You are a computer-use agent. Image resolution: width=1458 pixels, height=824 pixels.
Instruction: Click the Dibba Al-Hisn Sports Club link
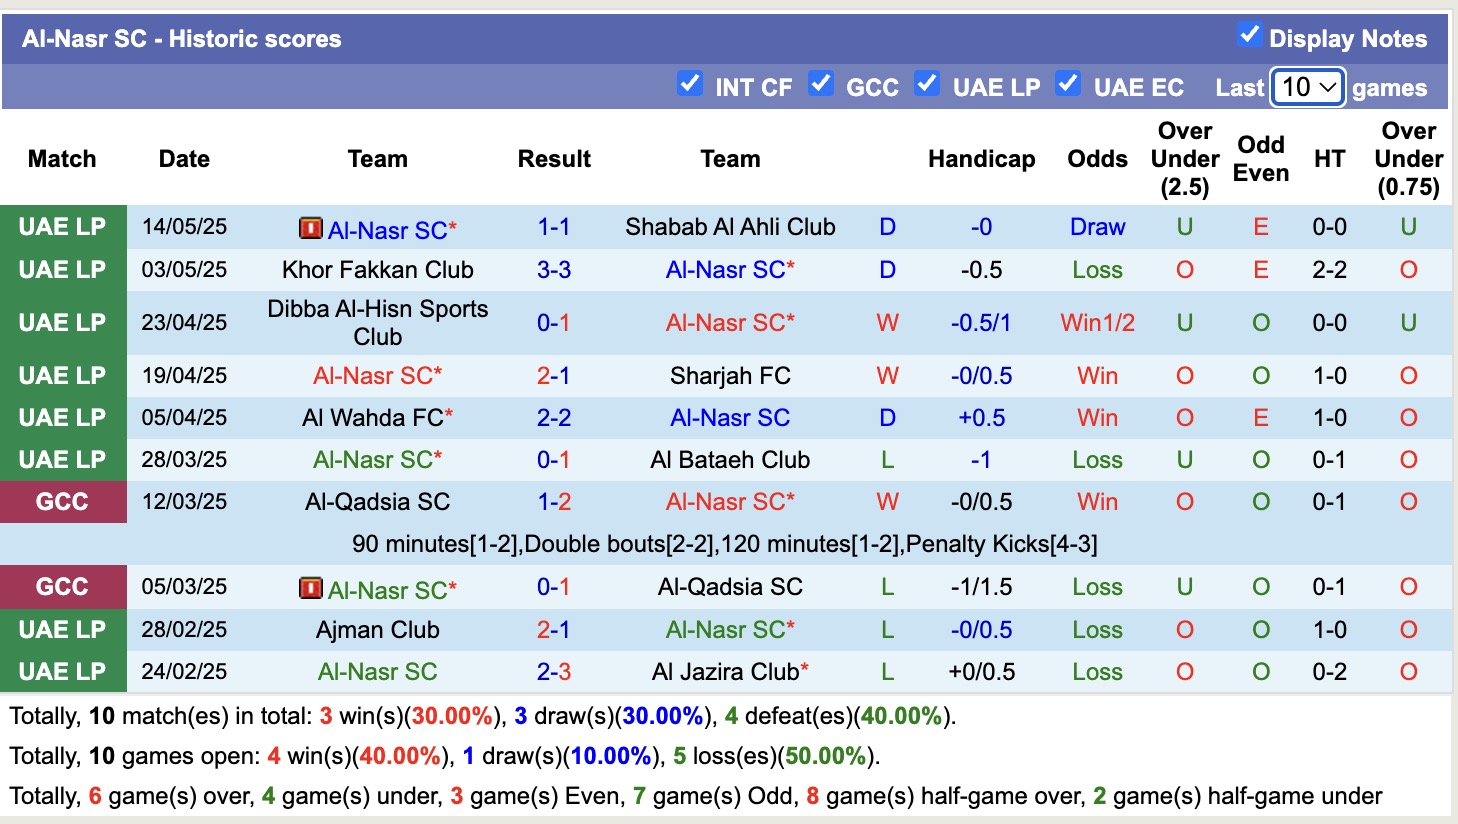pyautogui.click(x=377, y=322)
